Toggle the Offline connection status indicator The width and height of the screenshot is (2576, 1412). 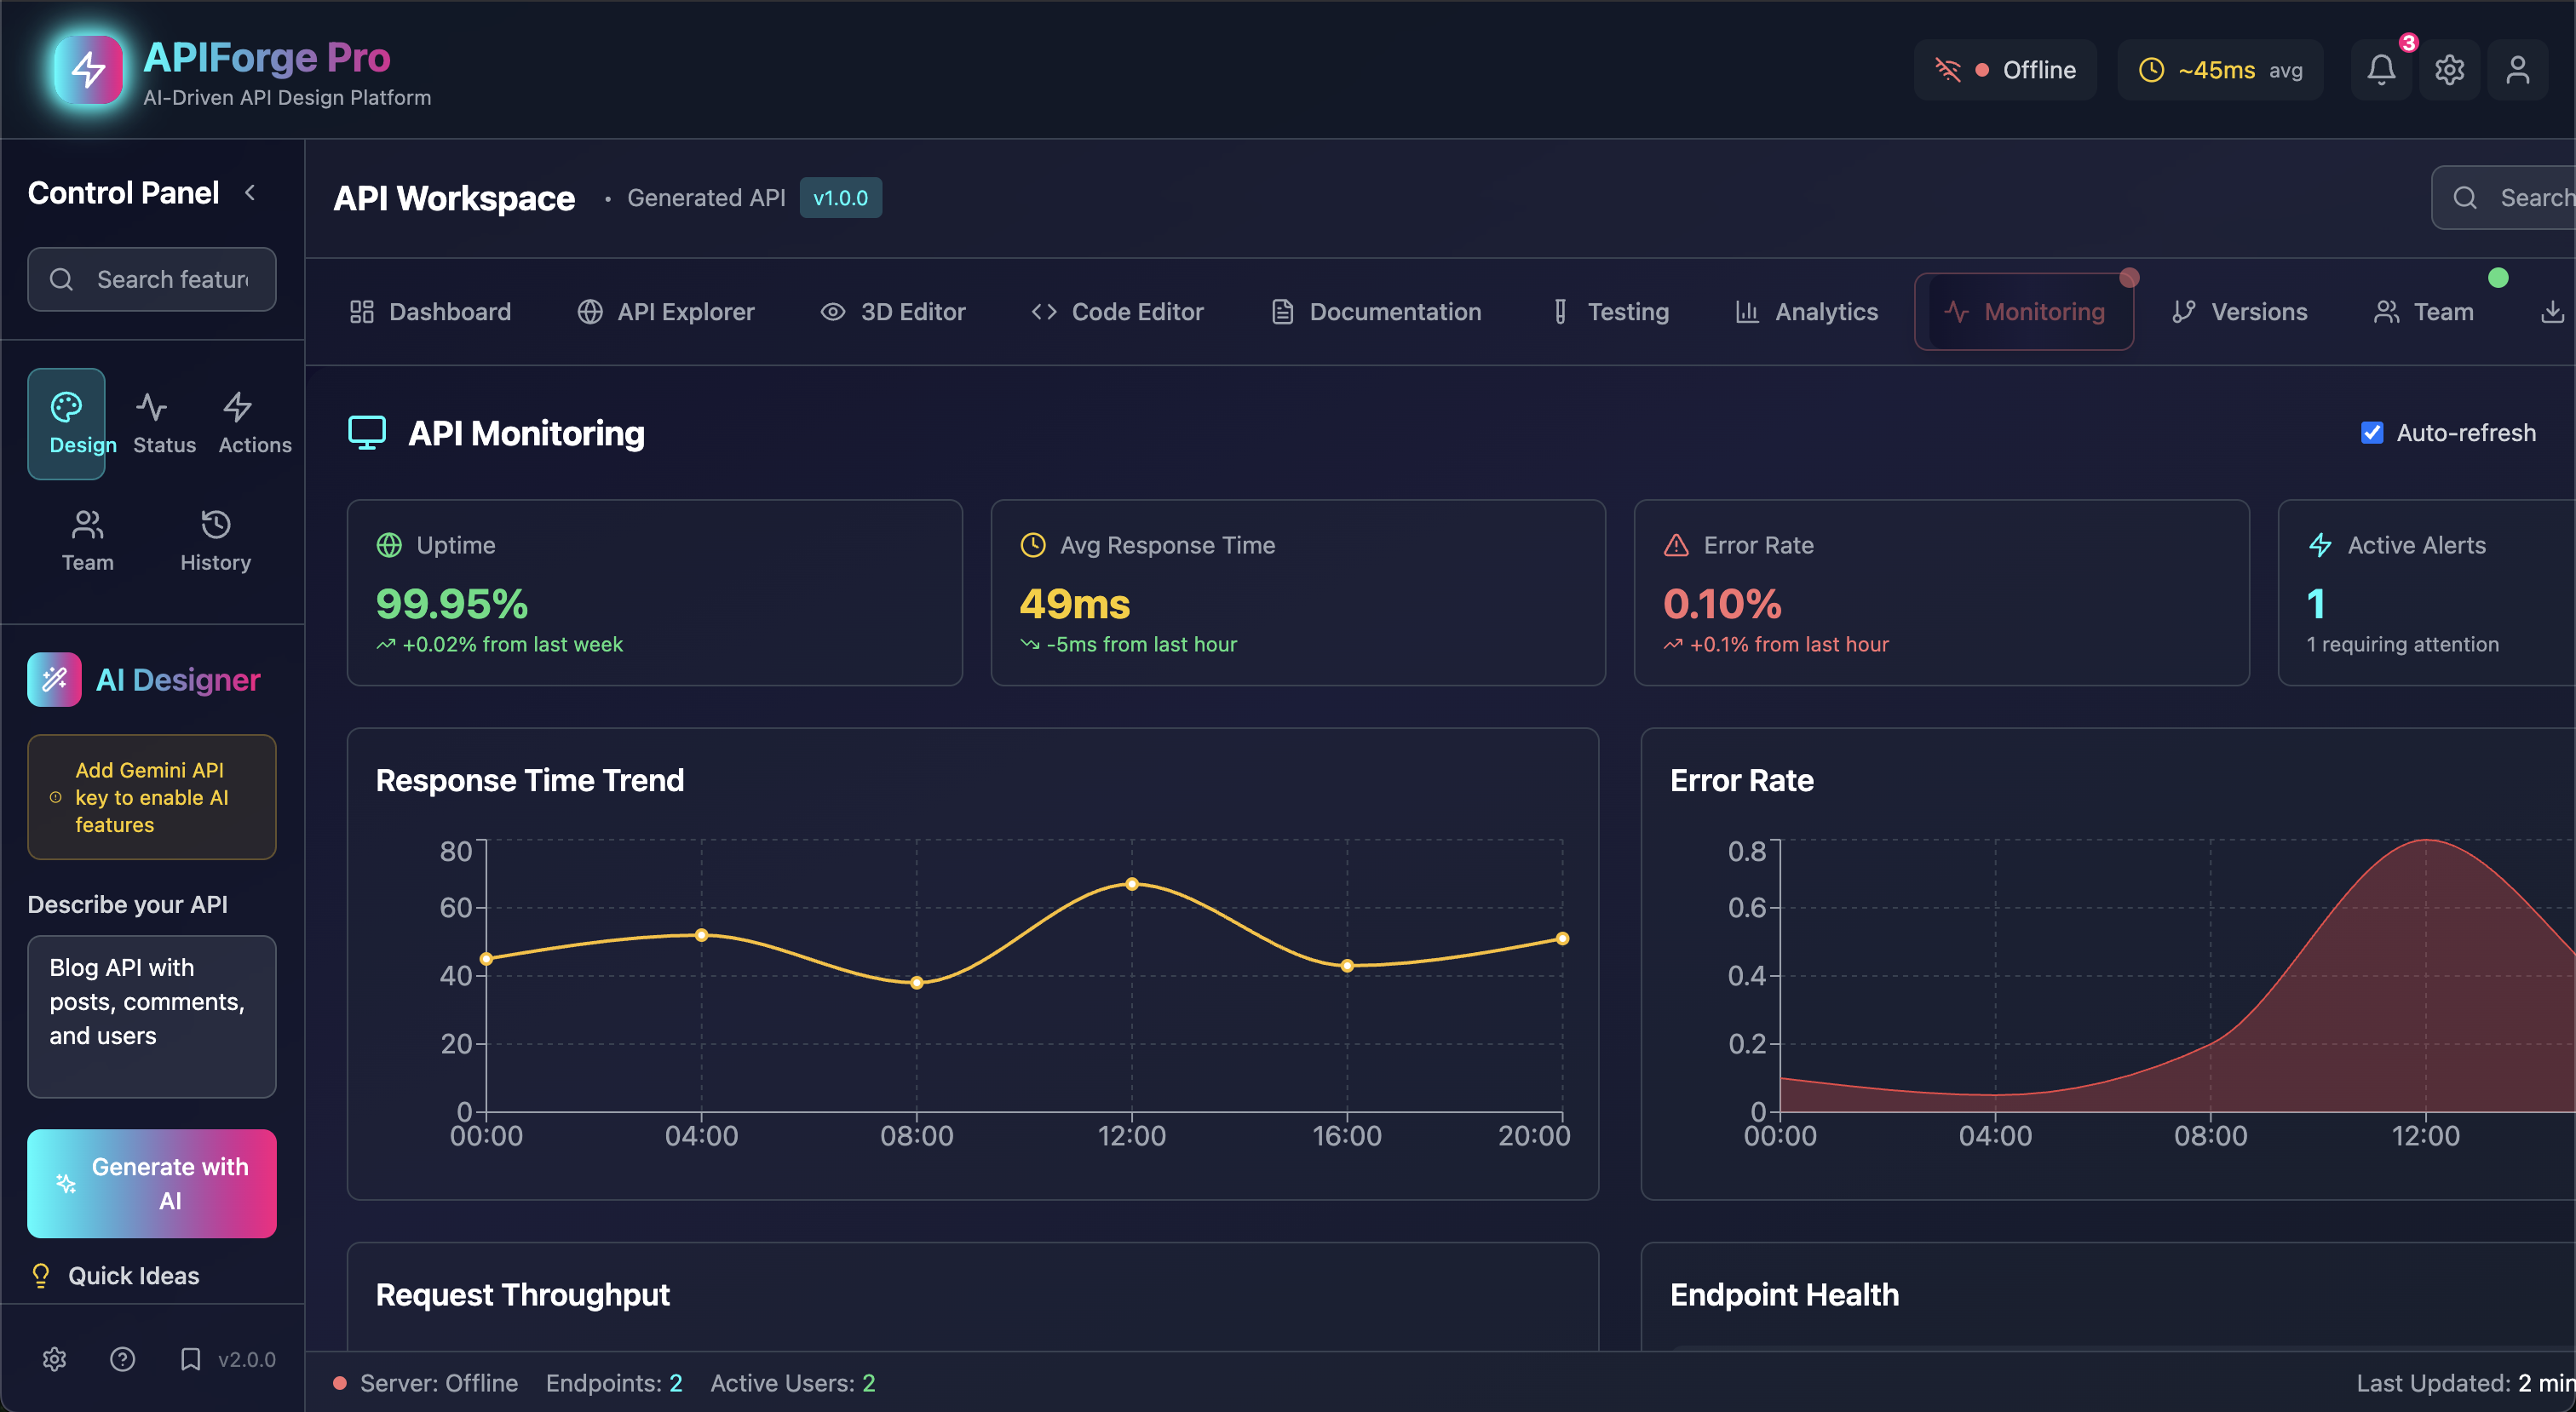2005,70
